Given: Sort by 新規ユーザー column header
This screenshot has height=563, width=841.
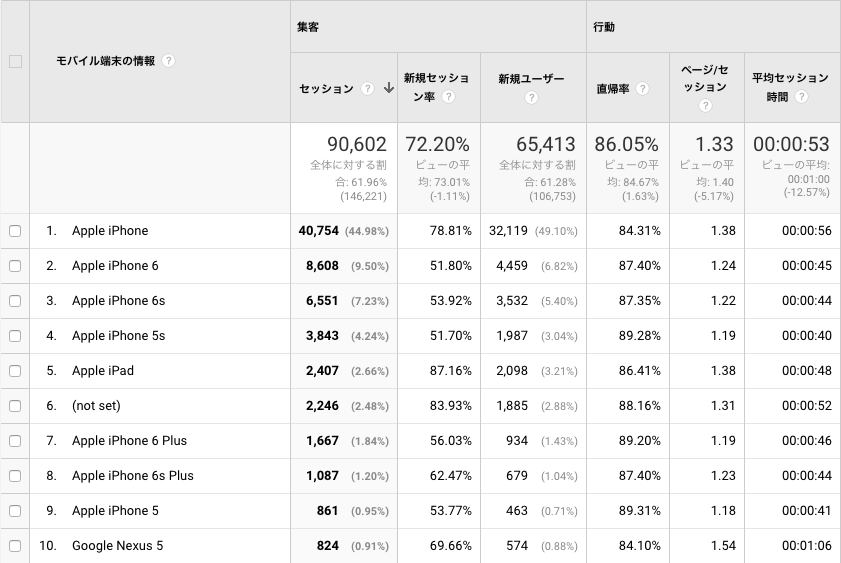Looking at the screenshot, I should click(x=531, y=79).
